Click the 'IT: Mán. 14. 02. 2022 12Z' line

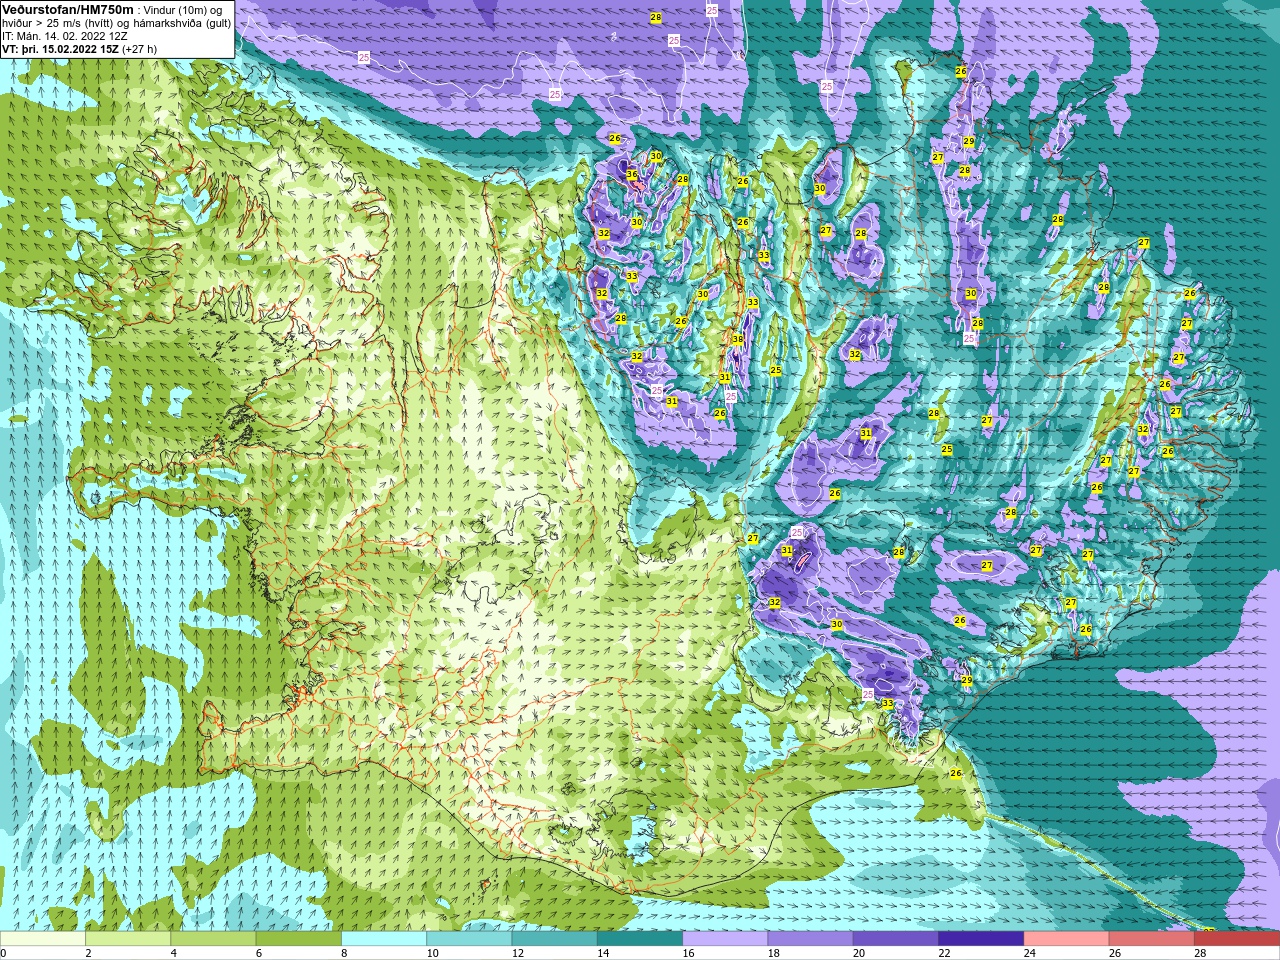(66, 36)
